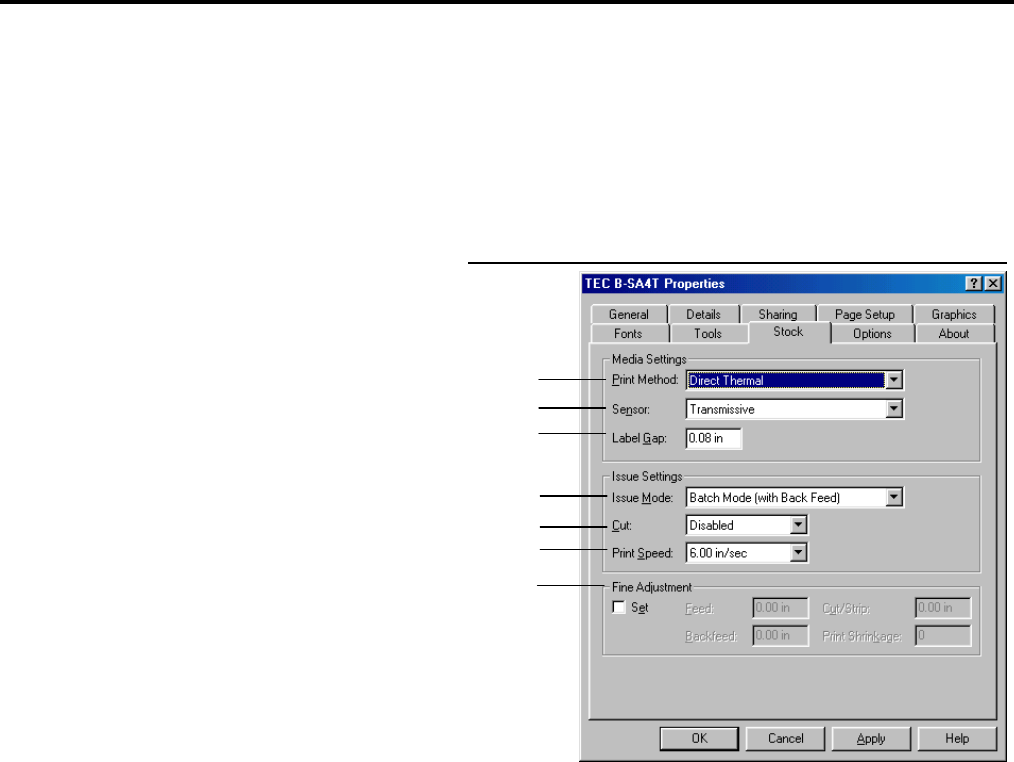Click the Issue Mode label

point(642,498)
